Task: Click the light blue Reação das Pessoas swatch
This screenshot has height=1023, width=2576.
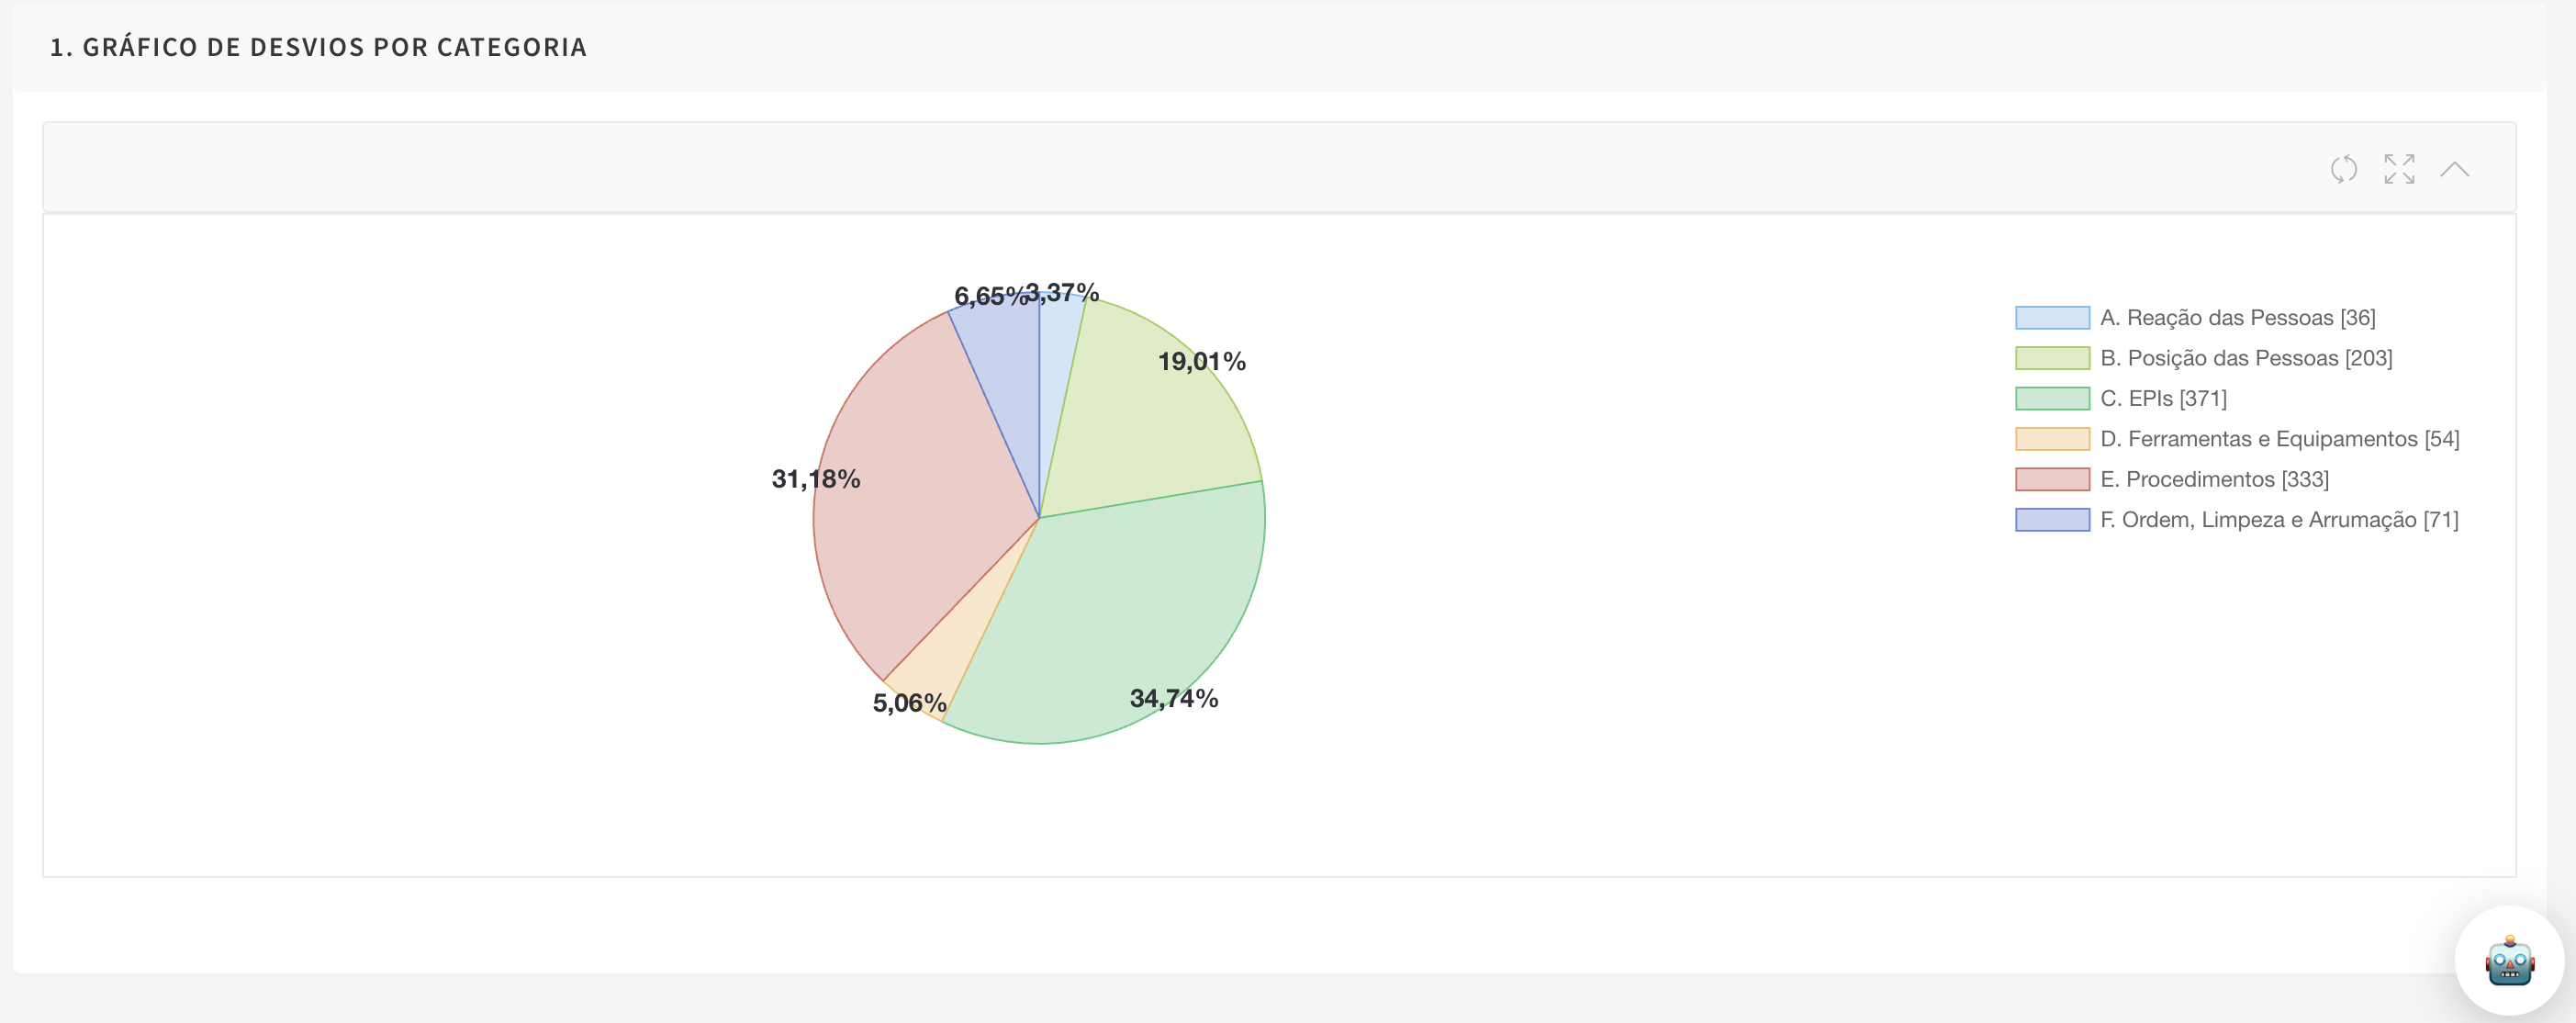Action: coord(2051,318)
